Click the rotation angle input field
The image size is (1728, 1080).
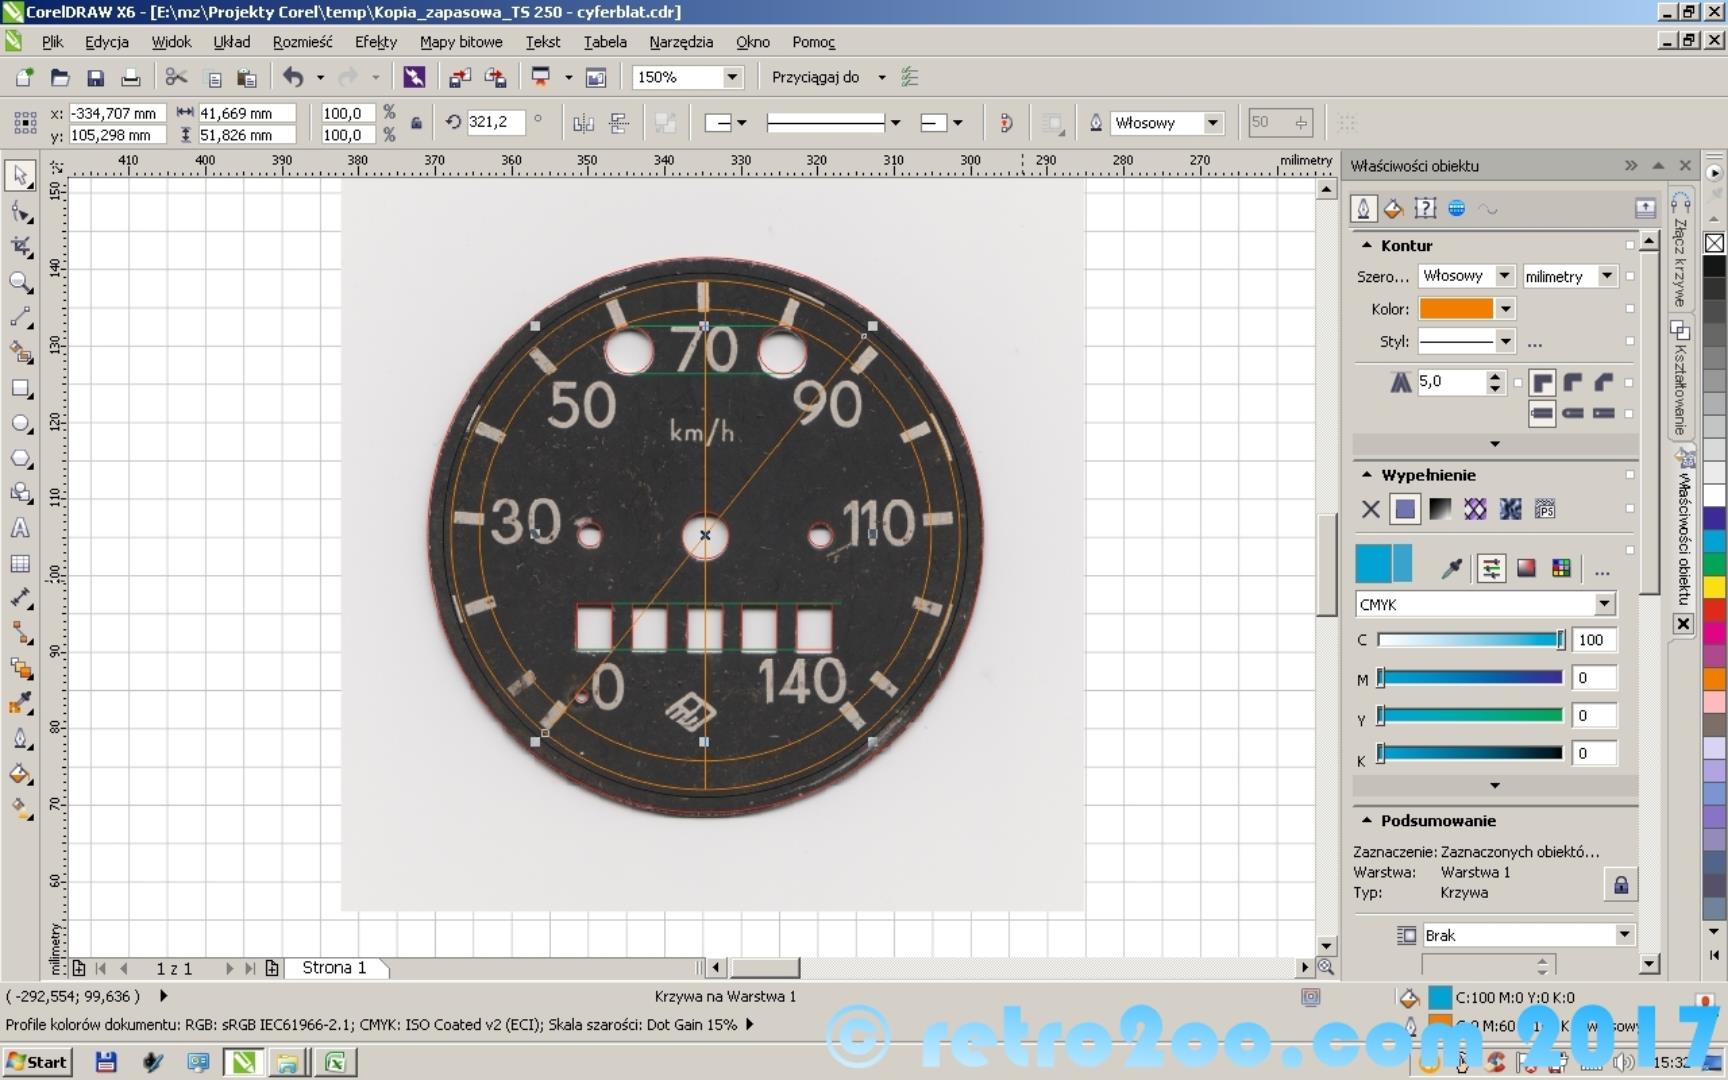pos(494,123)
